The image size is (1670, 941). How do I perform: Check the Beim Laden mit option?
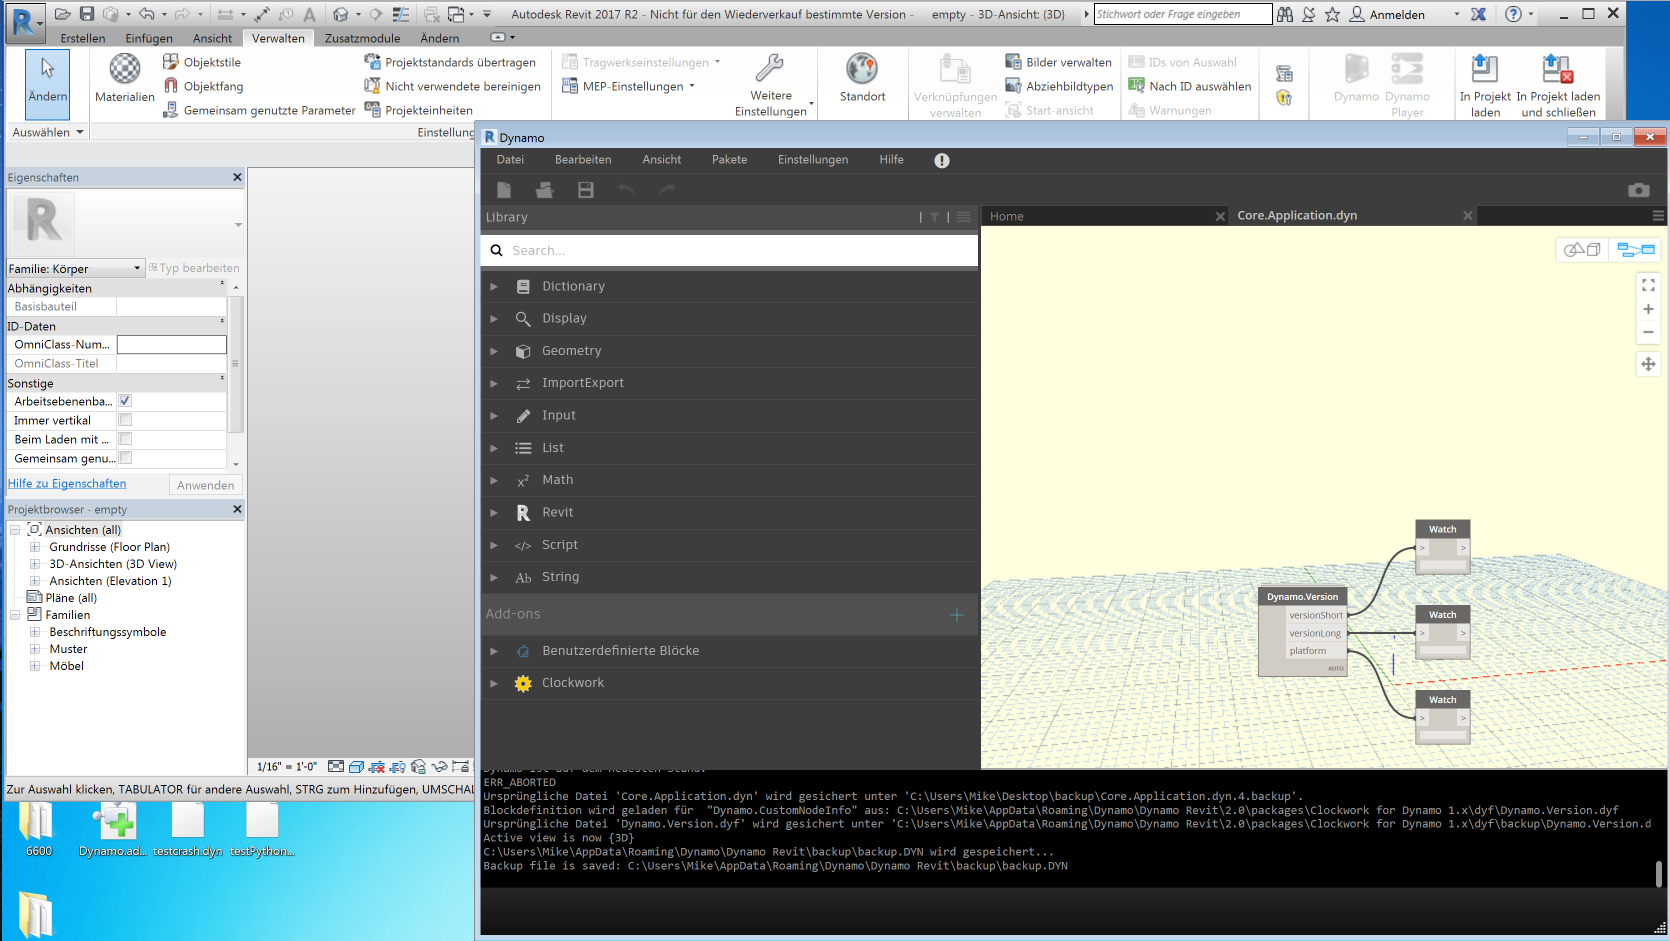point(124,439)
